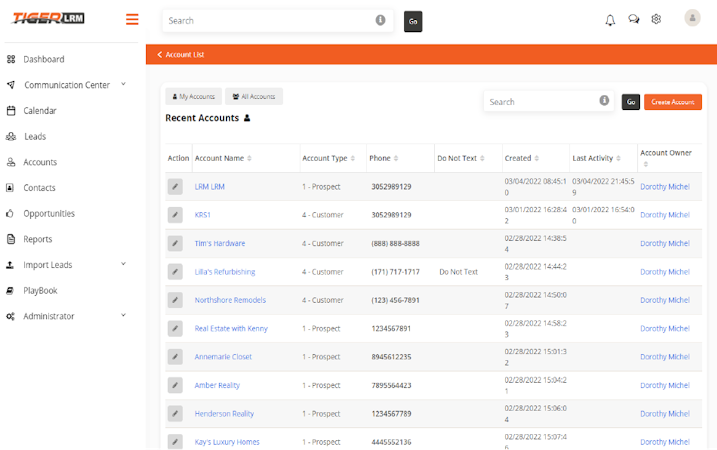Click pencil edit icon for Tim's Hardware
Viewport: 717px width, 450px height.
tap(175, 243)
